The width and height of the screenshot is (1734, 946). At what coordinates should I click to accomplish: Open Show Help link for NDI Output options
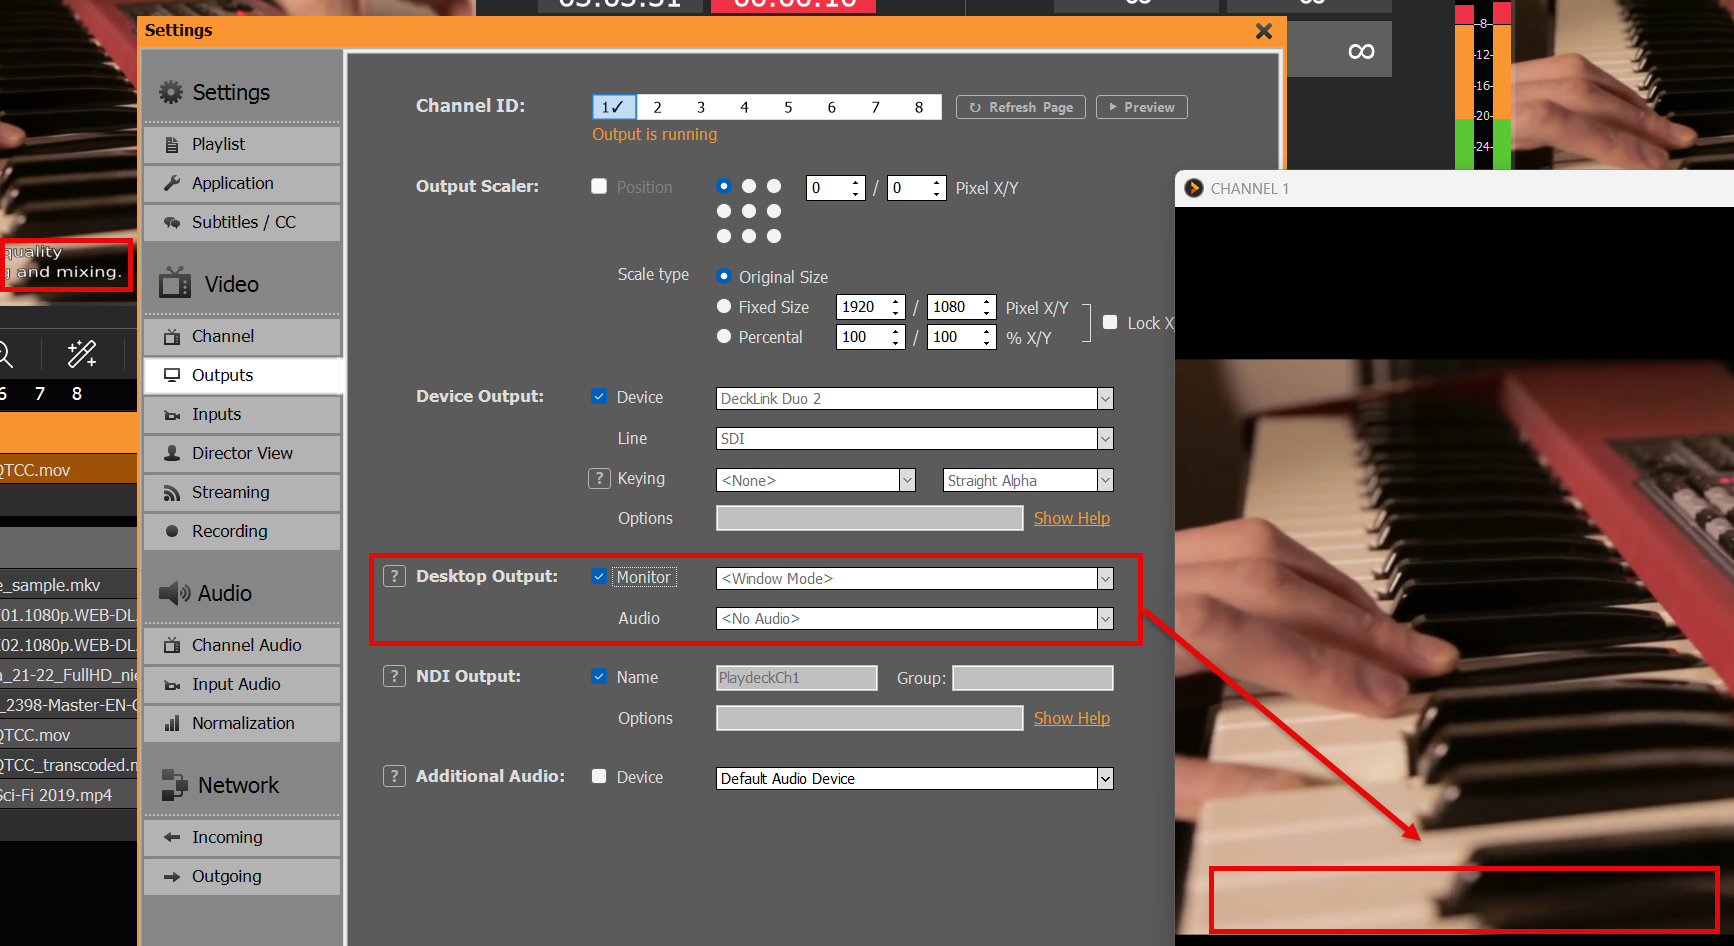1072,718
